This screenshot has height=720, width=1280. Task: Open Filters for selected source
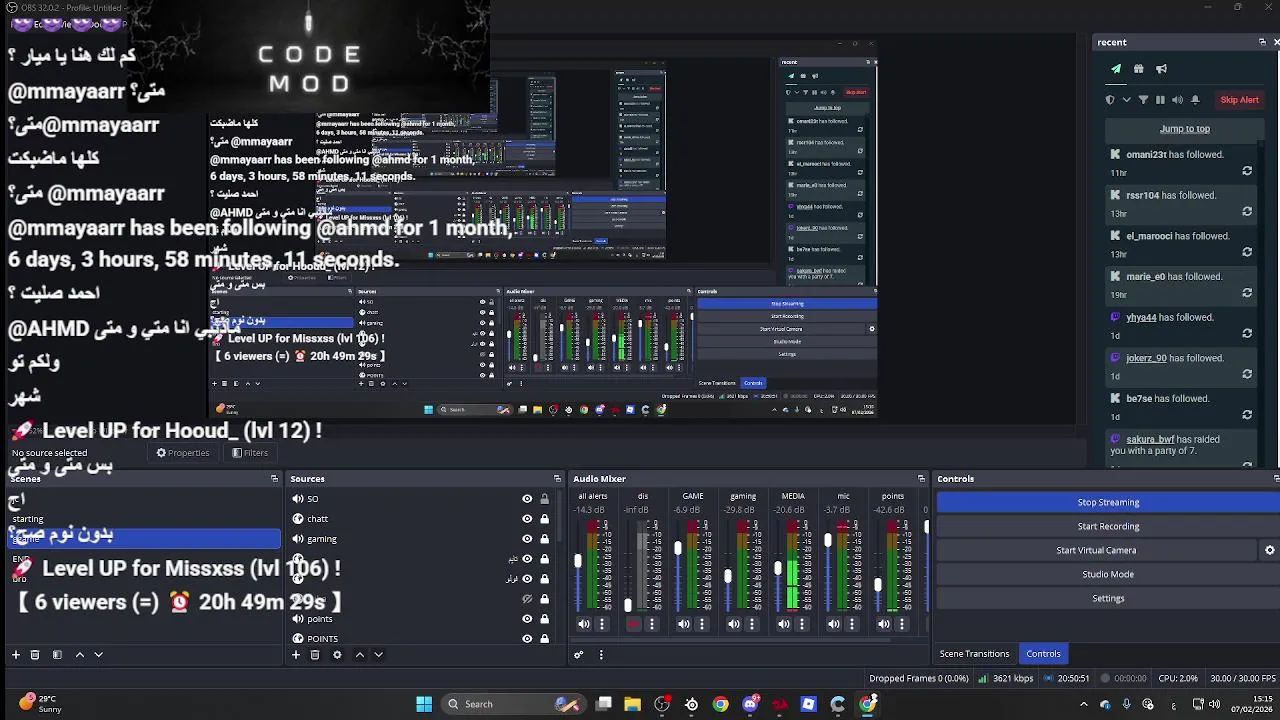pos(250,453)
